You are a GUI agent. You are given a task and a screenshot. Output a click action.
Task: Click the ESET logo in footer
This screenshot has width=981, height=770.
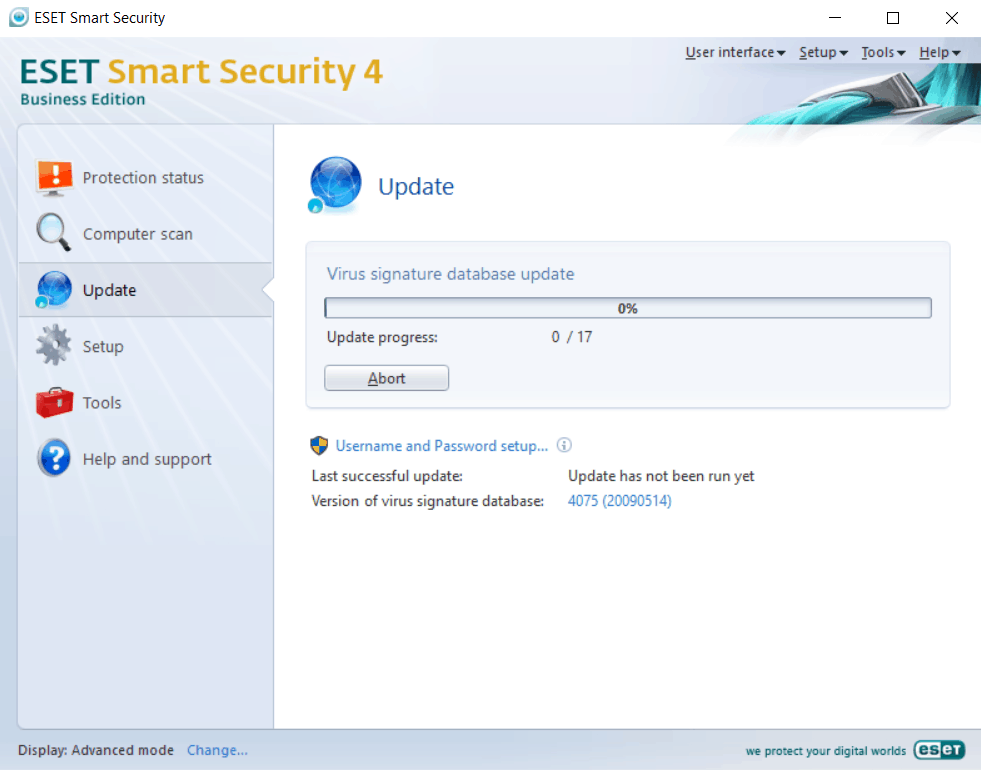[938, 750]
